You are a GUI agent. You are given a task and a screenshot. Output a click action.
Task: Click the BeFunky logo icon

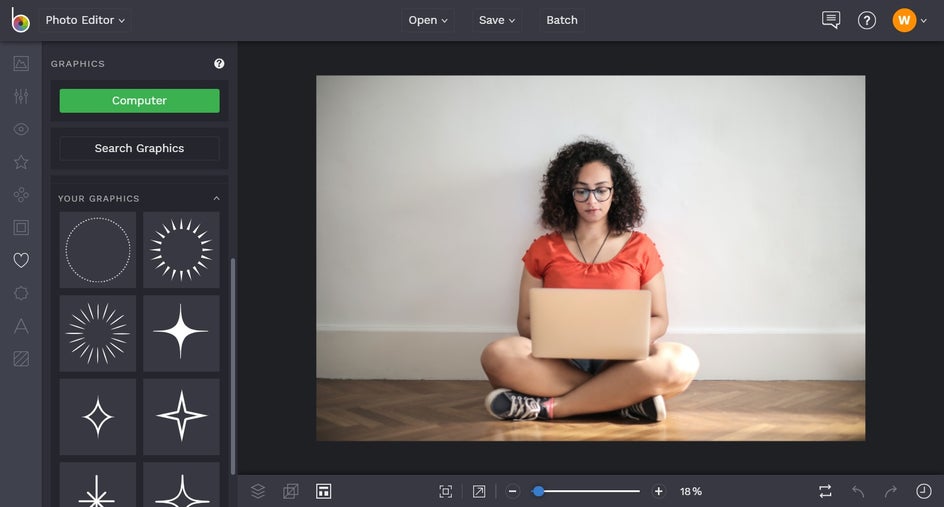coord(20,20)
